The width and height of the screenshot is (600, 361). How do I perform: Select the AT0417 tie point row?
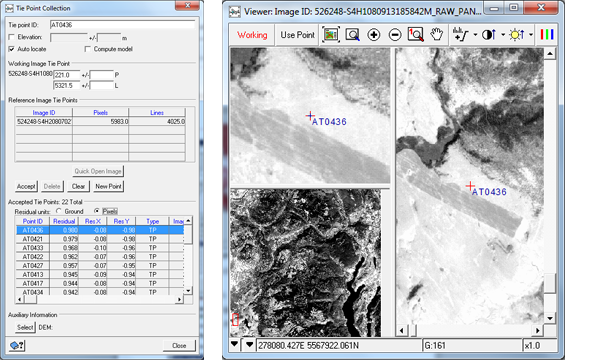point(100,283)
